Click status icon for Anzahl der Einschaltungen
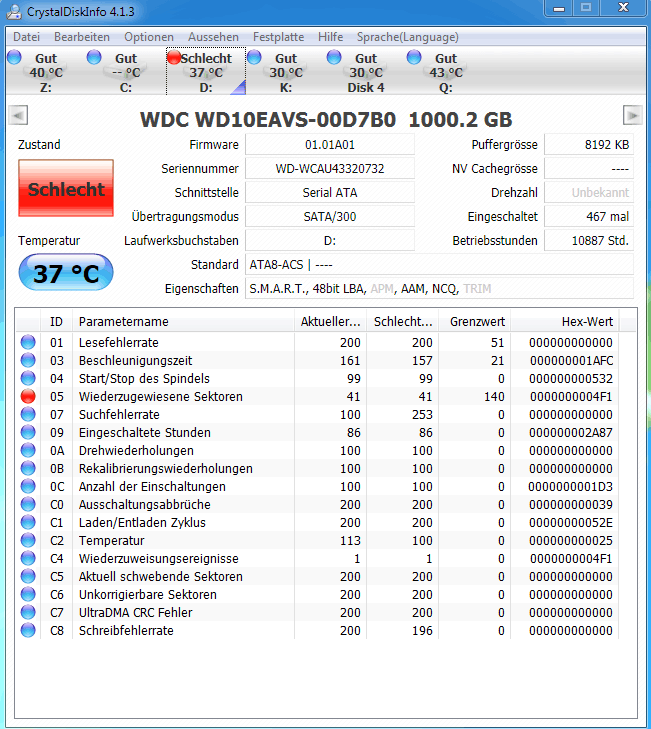651x729 pixels. click(x=28, y=486)
